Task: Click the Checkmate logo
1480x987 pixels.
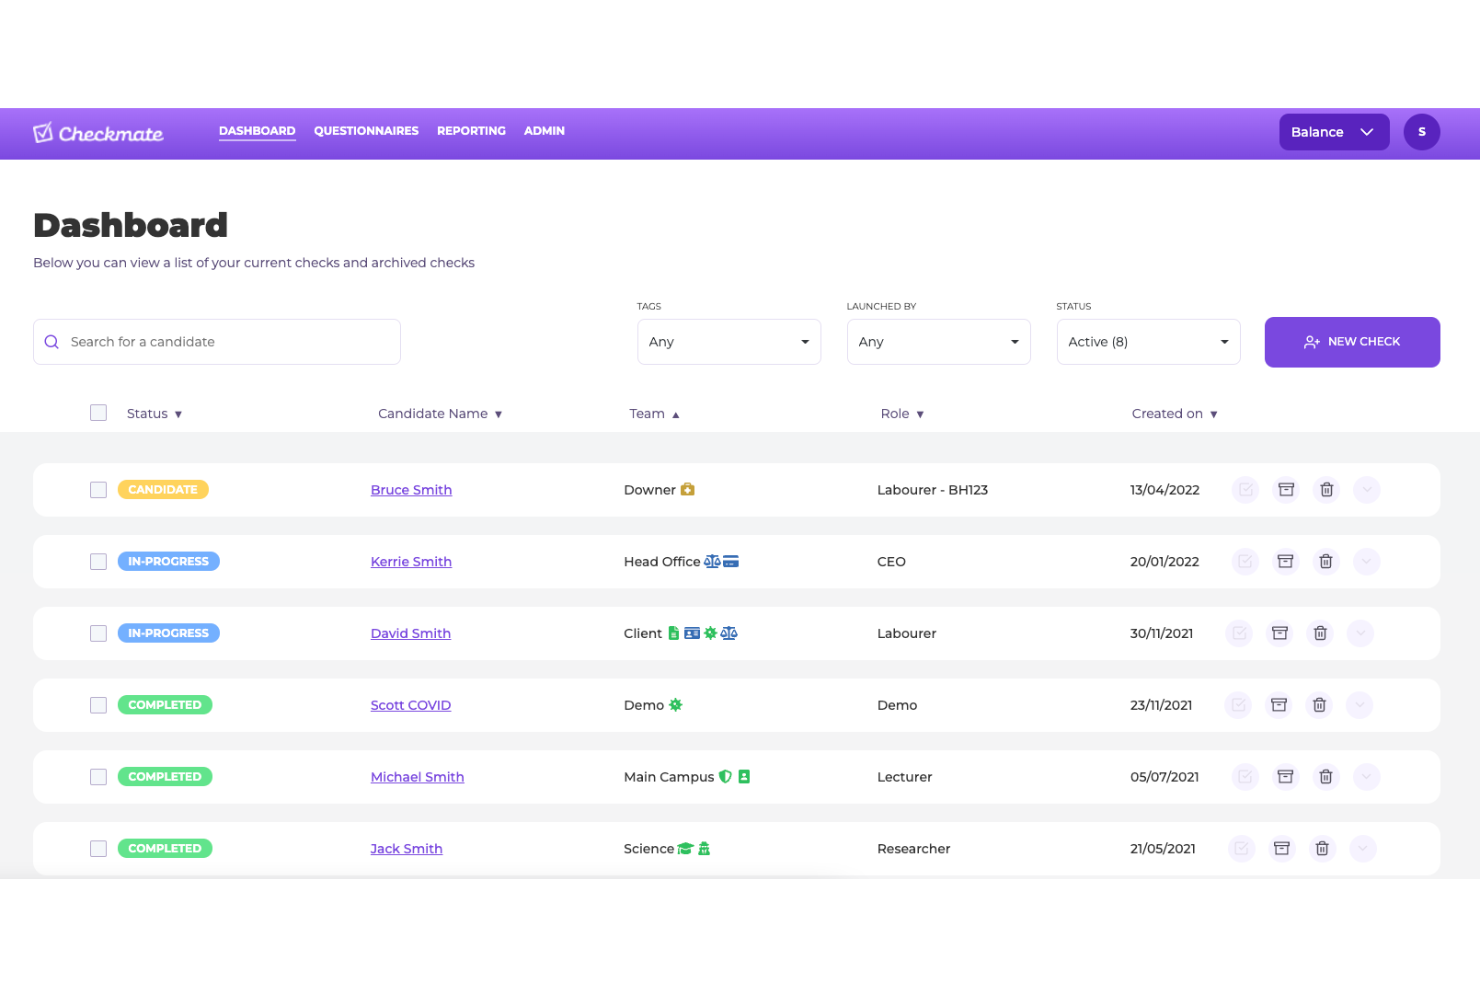Action: 98,133
